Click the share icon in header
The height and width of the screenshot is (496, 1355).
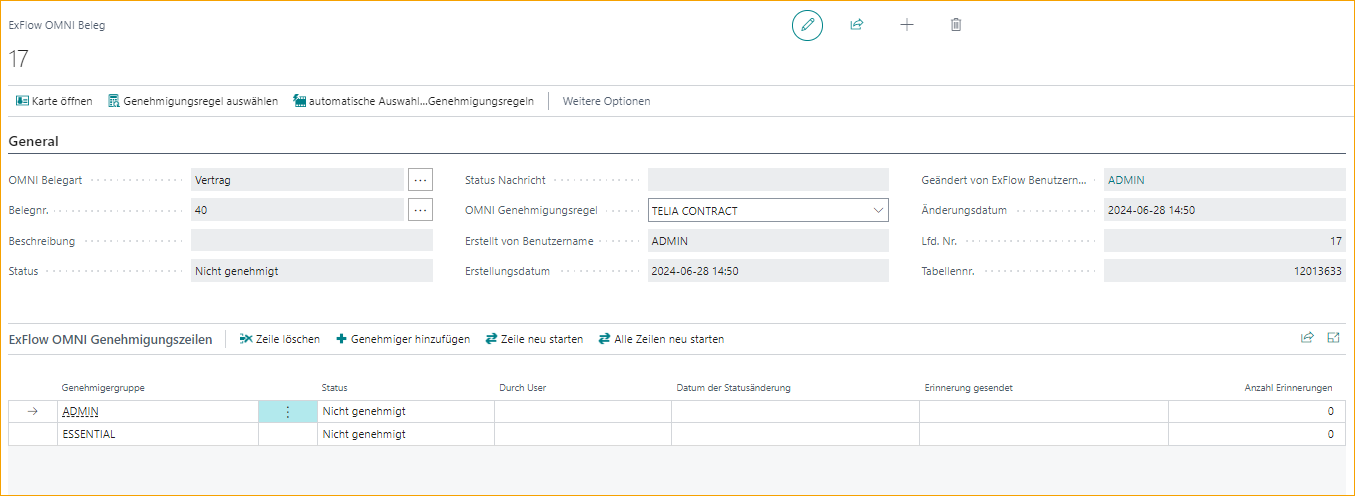click(x=857, y=25)
